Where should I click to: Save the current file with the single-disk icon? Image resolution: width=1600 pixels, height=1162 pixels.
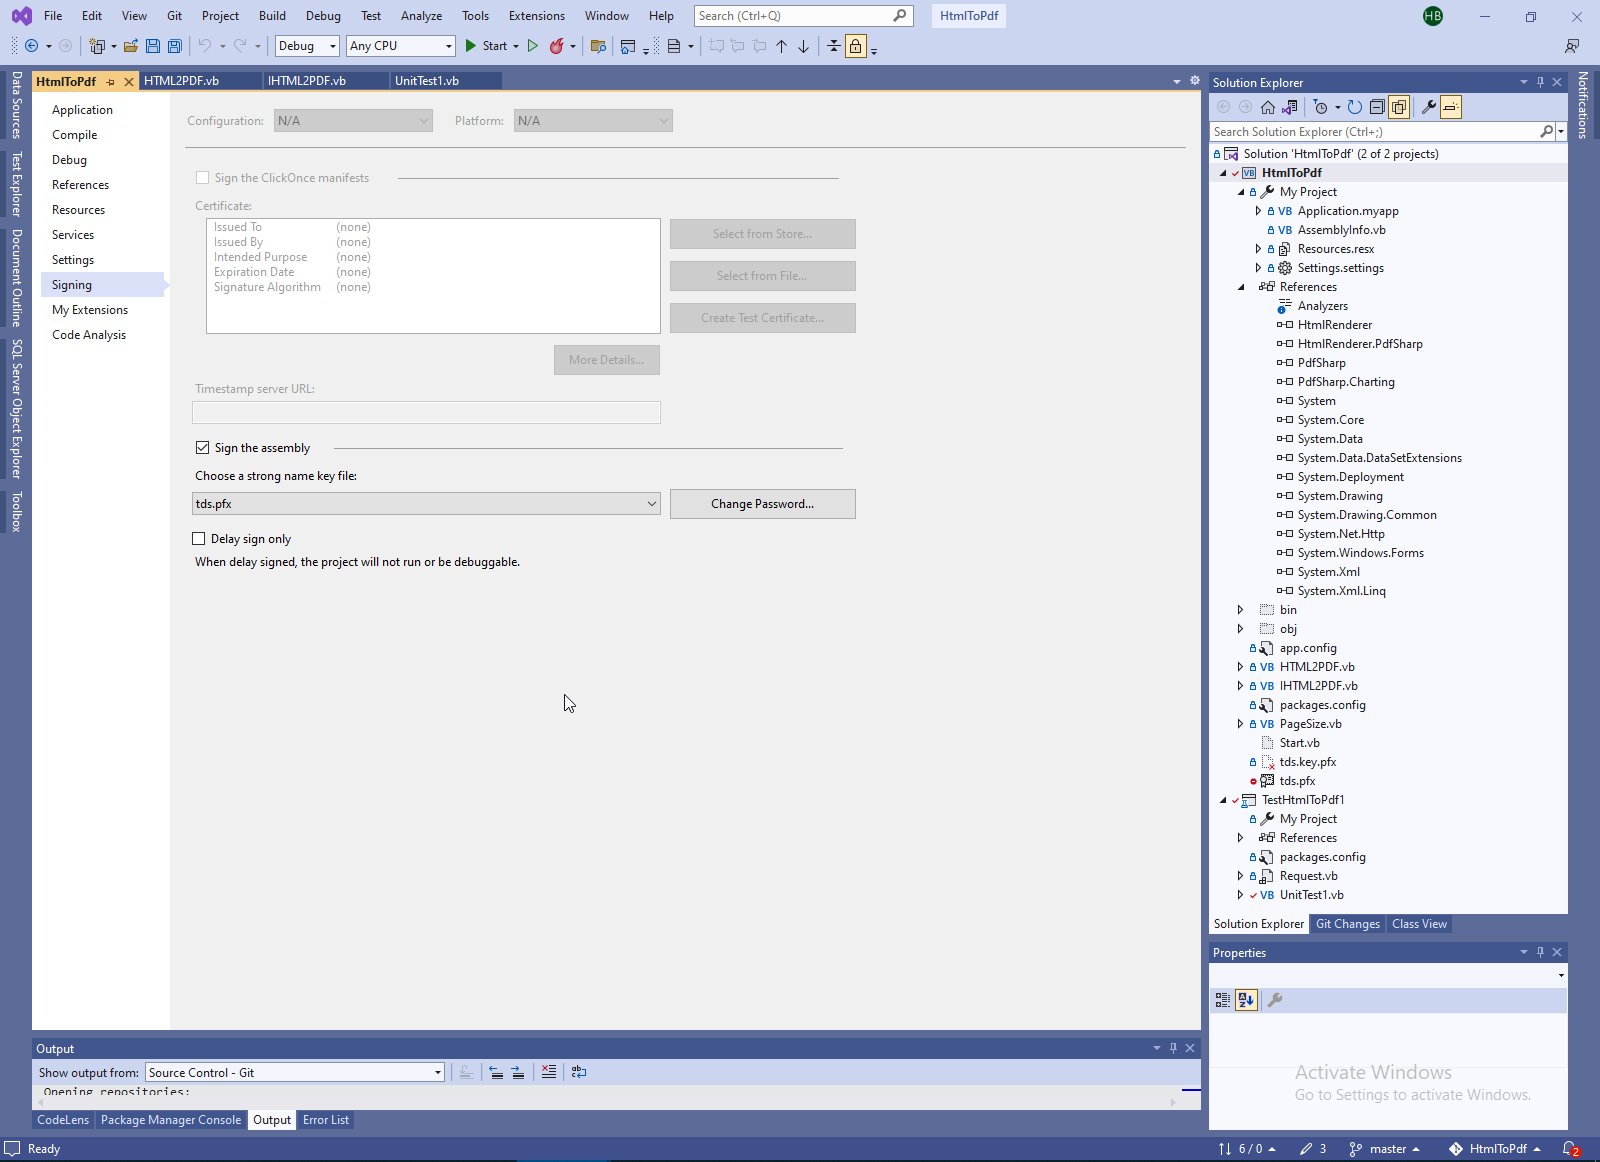(x=153, y=46)
